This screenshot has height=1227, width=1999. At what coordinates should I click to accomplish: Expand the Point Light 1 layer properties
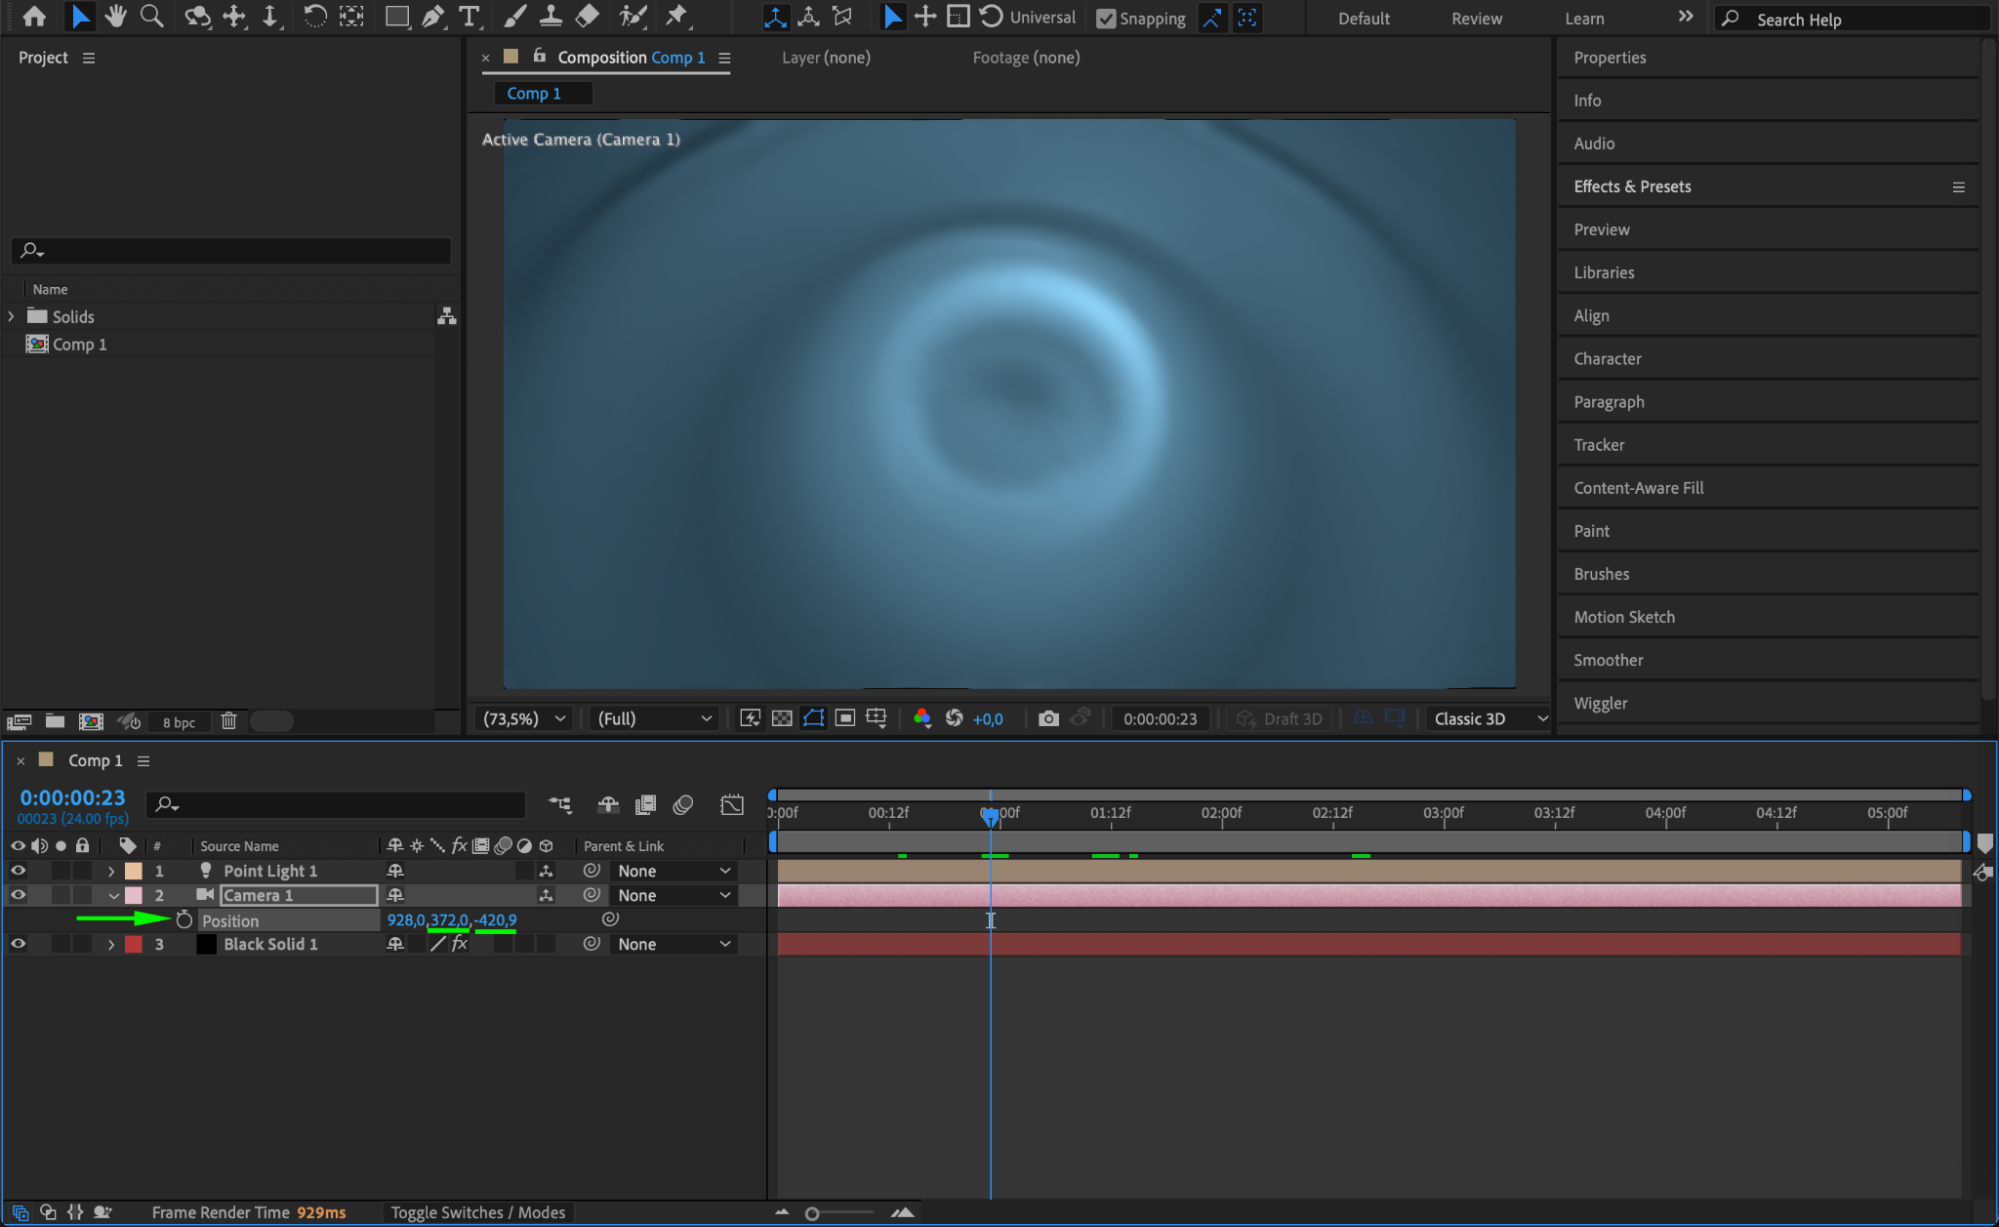point(111,871)
